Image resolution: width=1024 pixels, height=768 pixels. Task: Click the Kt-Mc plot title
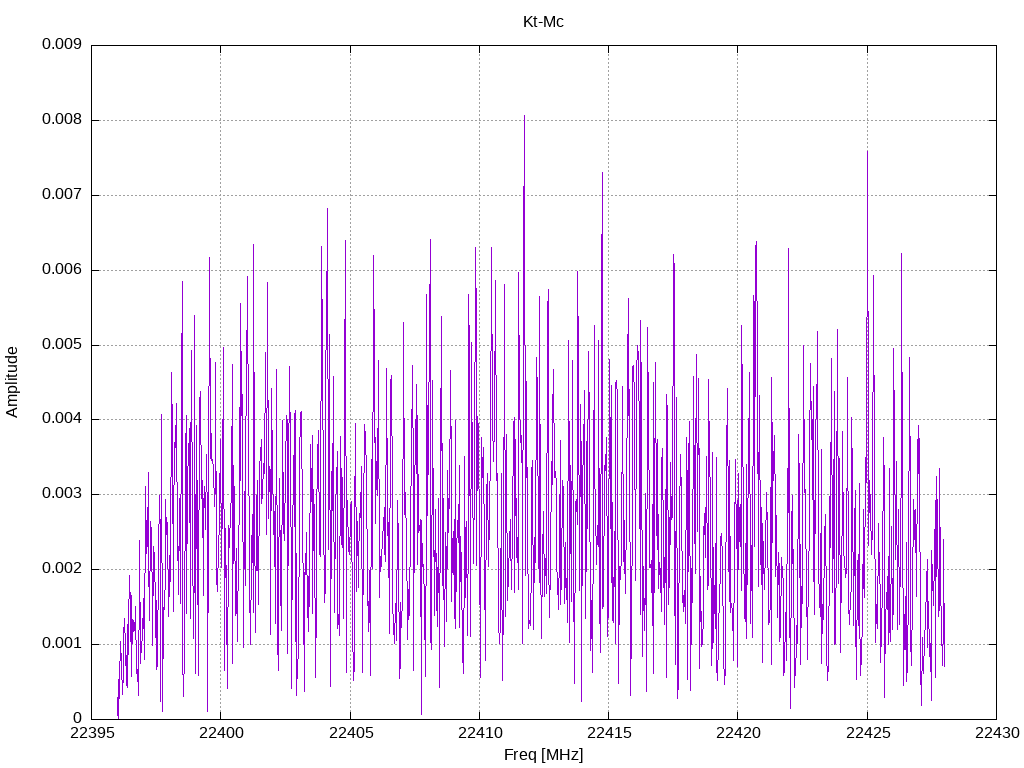coord(543,22)
